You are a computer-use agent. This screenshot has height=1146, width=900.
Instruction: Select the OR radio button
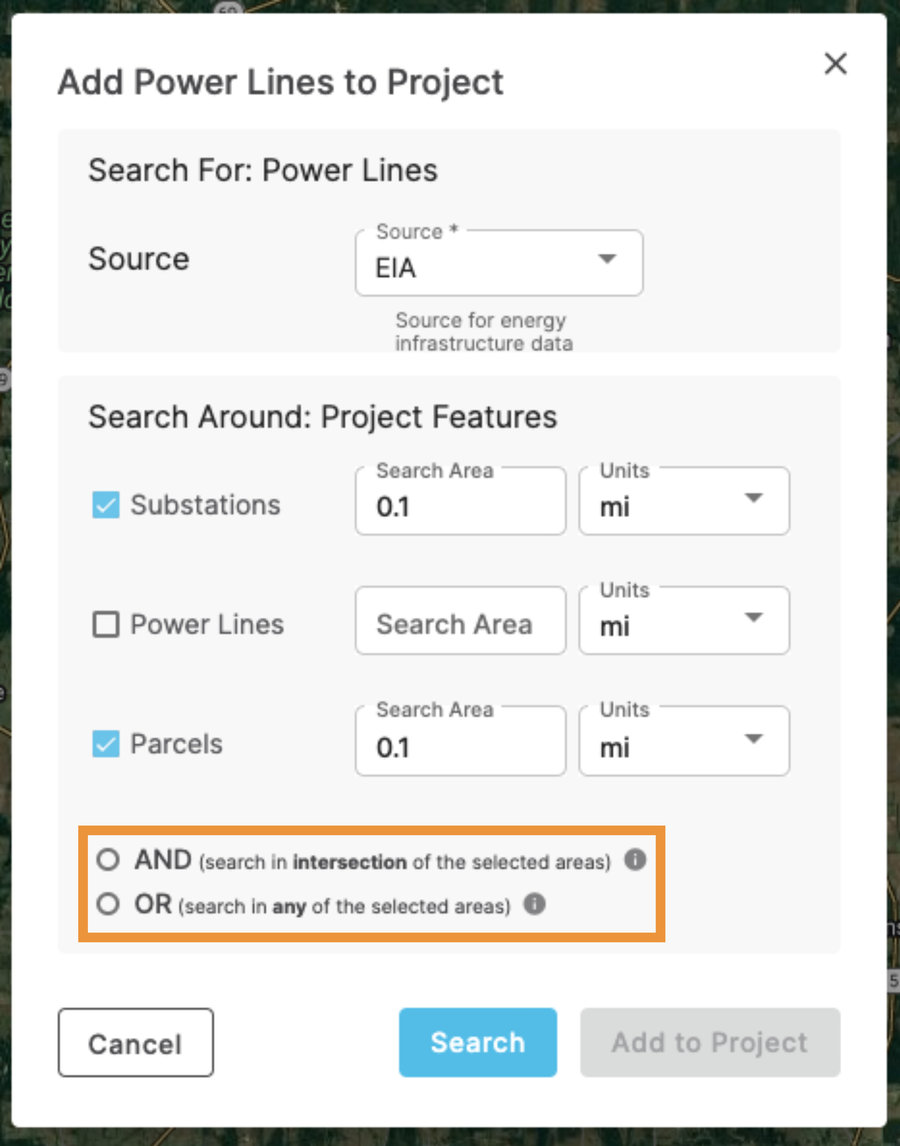tap(110, 905)
